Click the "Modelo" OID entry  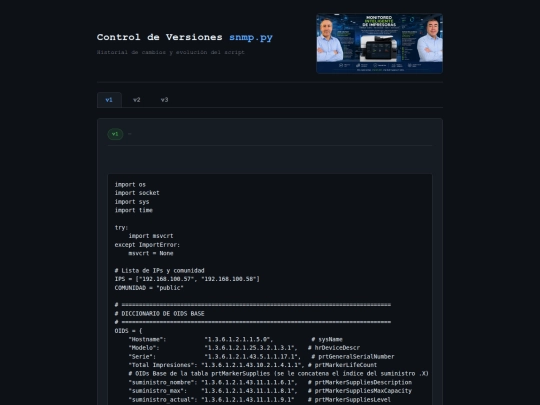(244, 348)
